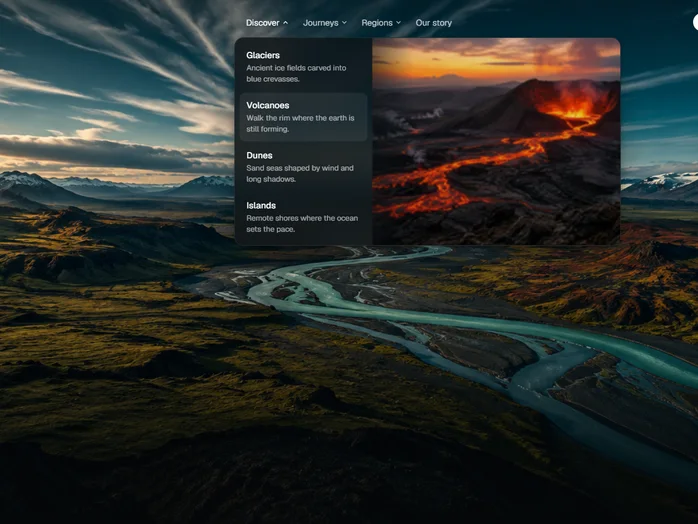Click the volcano lava preview image
This screenshot has height=524, width=698.
coord(496,141)
